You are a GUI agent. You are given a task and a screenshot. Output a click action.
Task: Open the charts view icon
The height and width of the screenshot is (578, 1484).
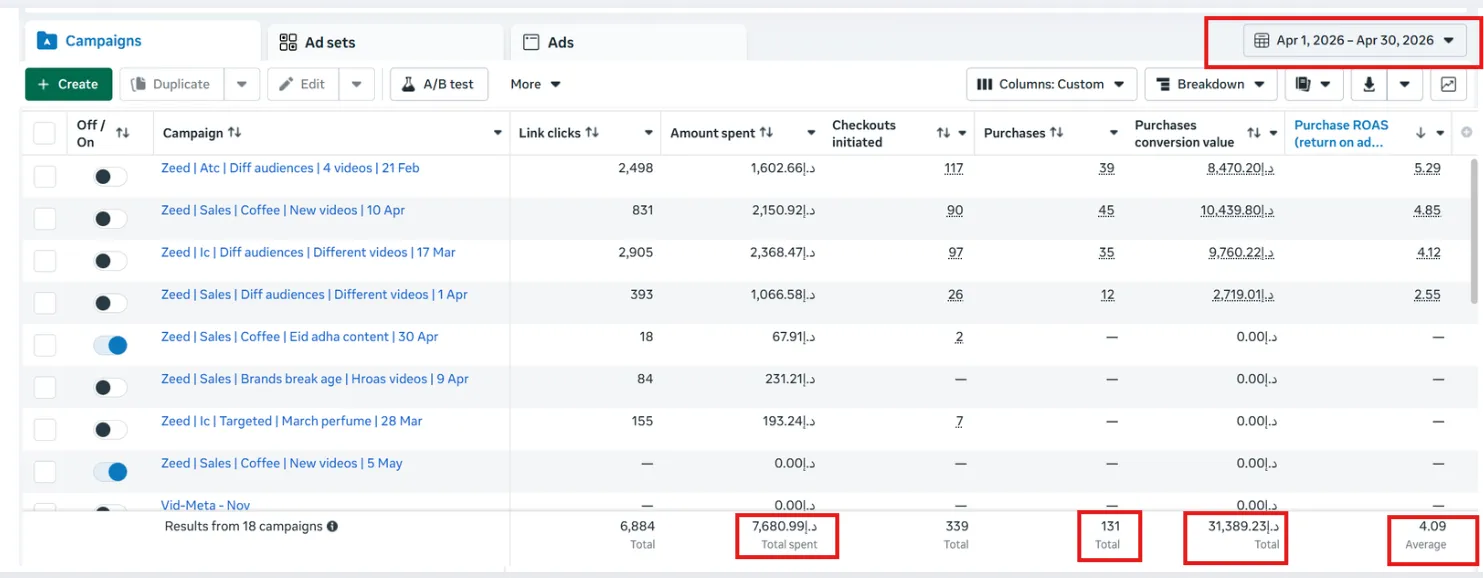coord(1448,85)
